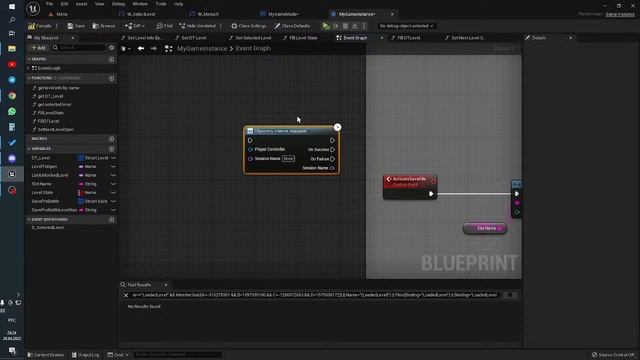Toggle visibility eye for LastUnlockedLevel variable
The height and width of the screenshot is (360, 640).
(x=113, y=175)
